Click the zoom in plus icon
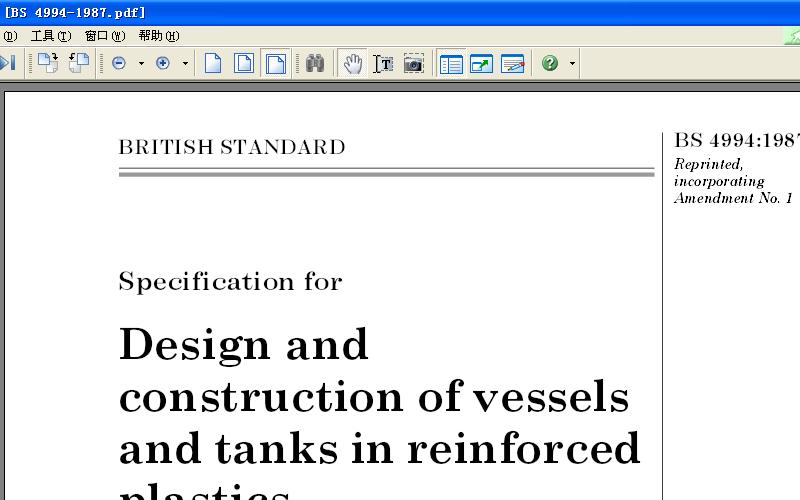Screen dimensions: 800x500 tap(163, 63)
